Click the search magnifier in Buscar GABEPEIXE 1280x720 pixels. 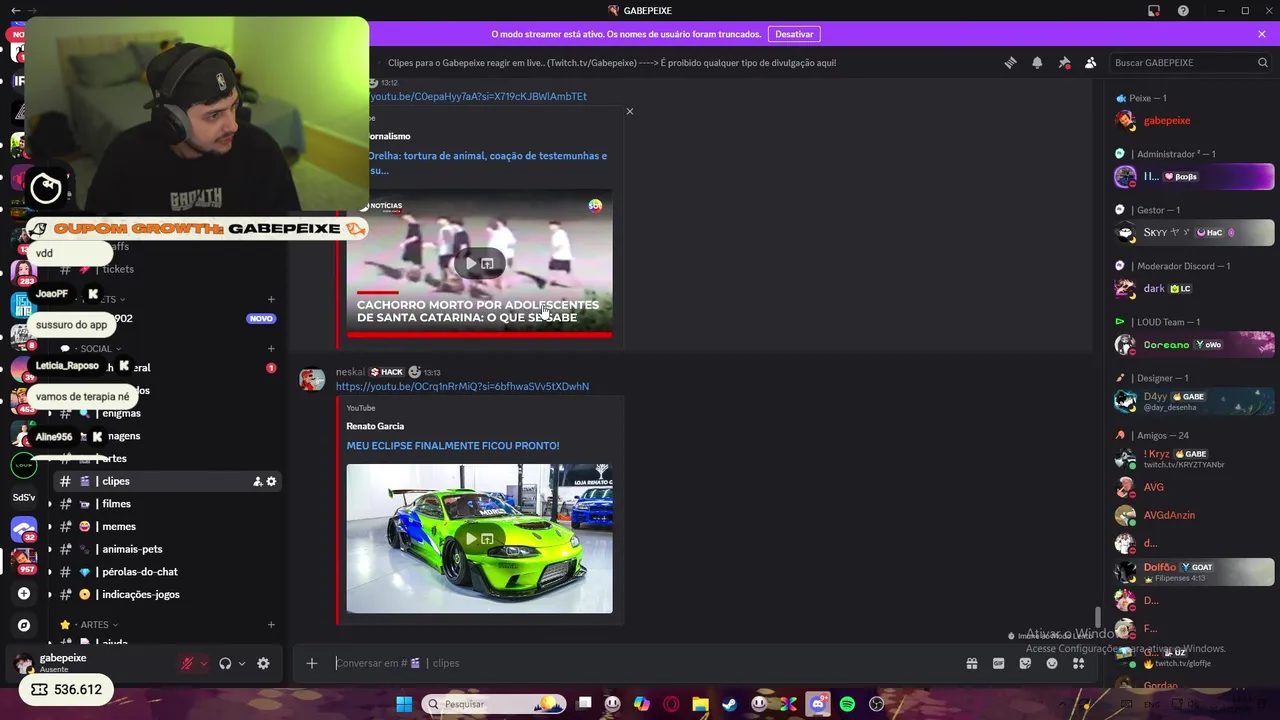[x=1263, y=62]
